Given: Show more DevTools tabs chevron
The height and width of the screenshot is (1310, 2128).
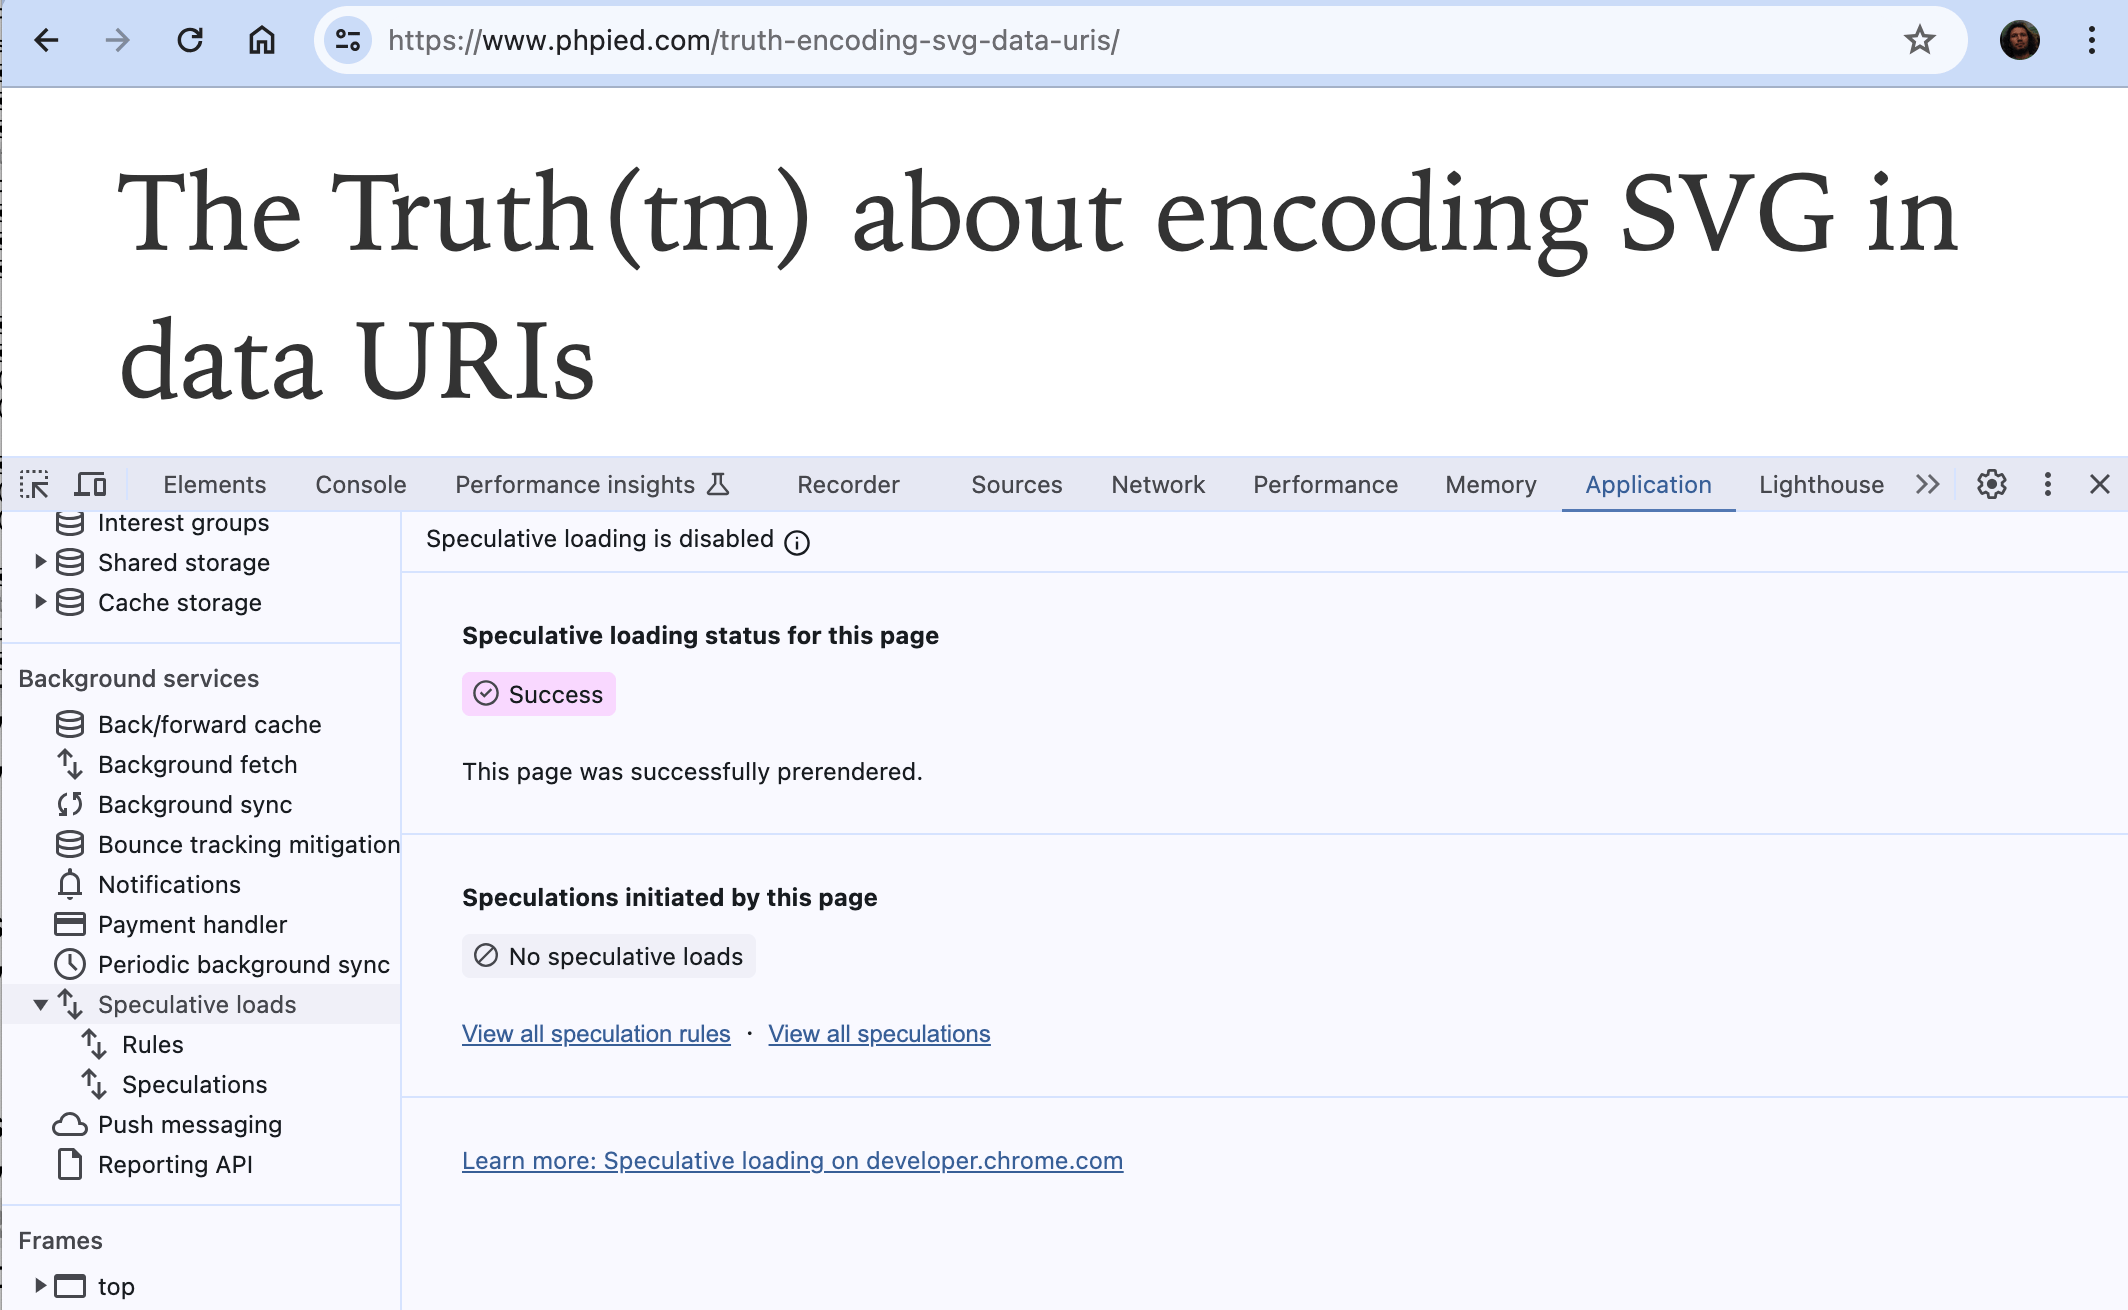Looking at the screenshot, I should coord(1927,485).
